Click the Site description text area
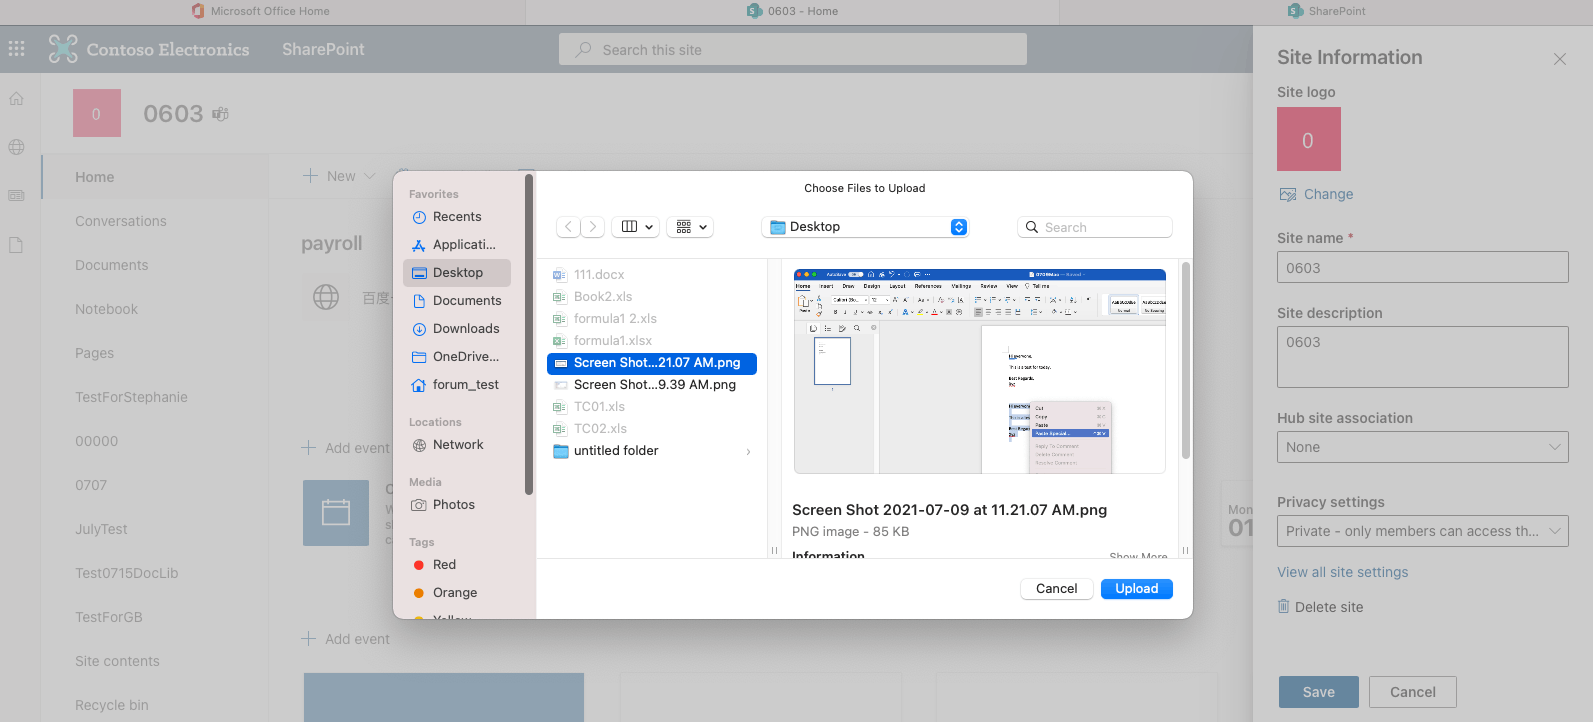The image size is (1593, 722). pyautogui.click(x=1423, y=357)
